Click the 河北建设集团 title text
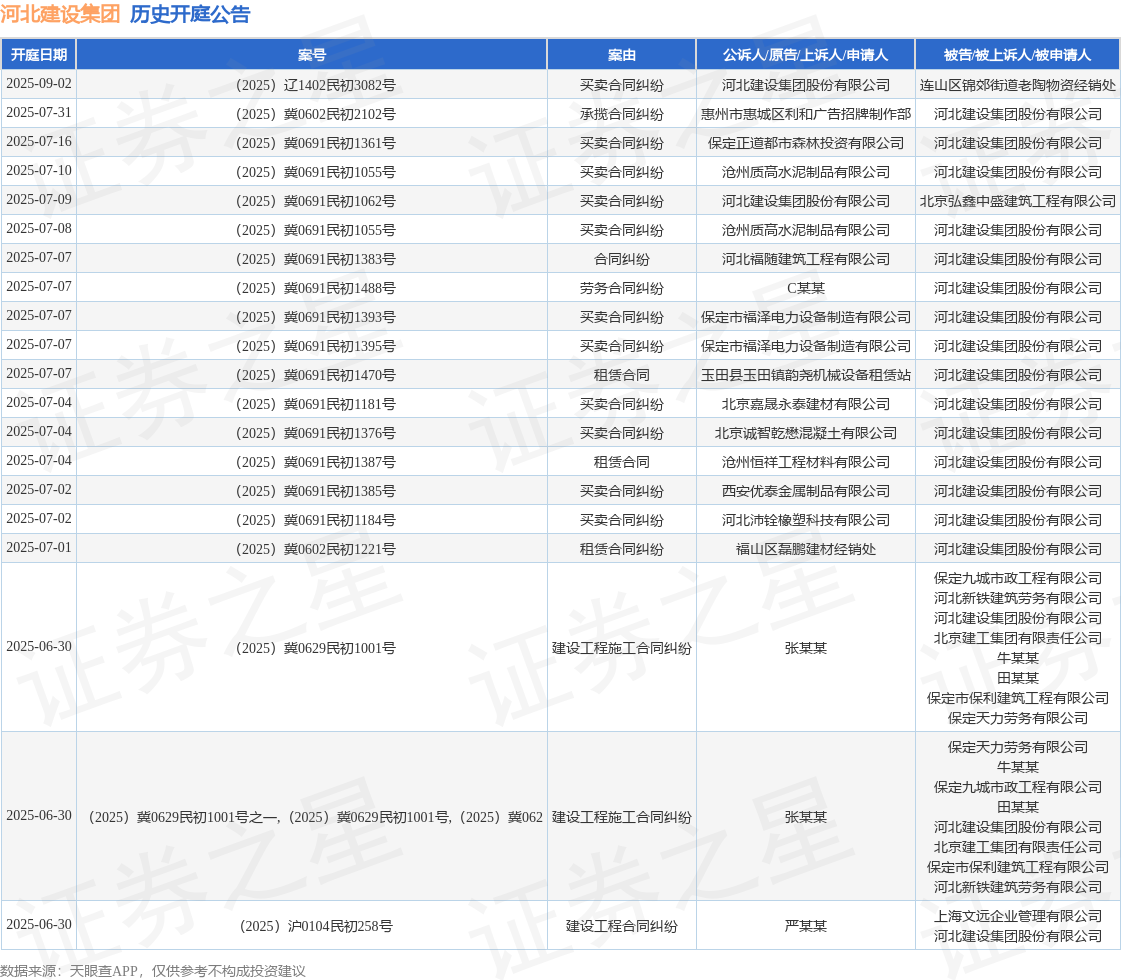 [60, 14]
